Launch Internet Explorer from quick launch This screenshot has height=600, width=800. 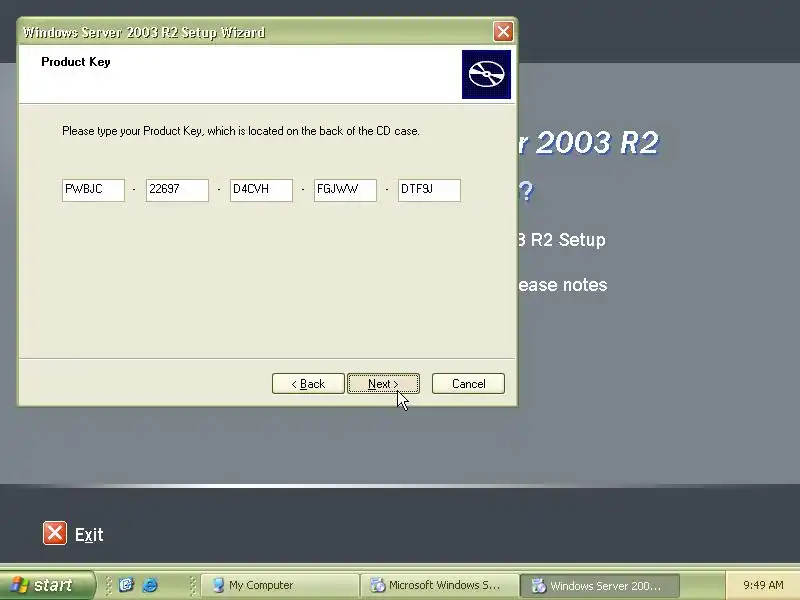pos(150,585)
